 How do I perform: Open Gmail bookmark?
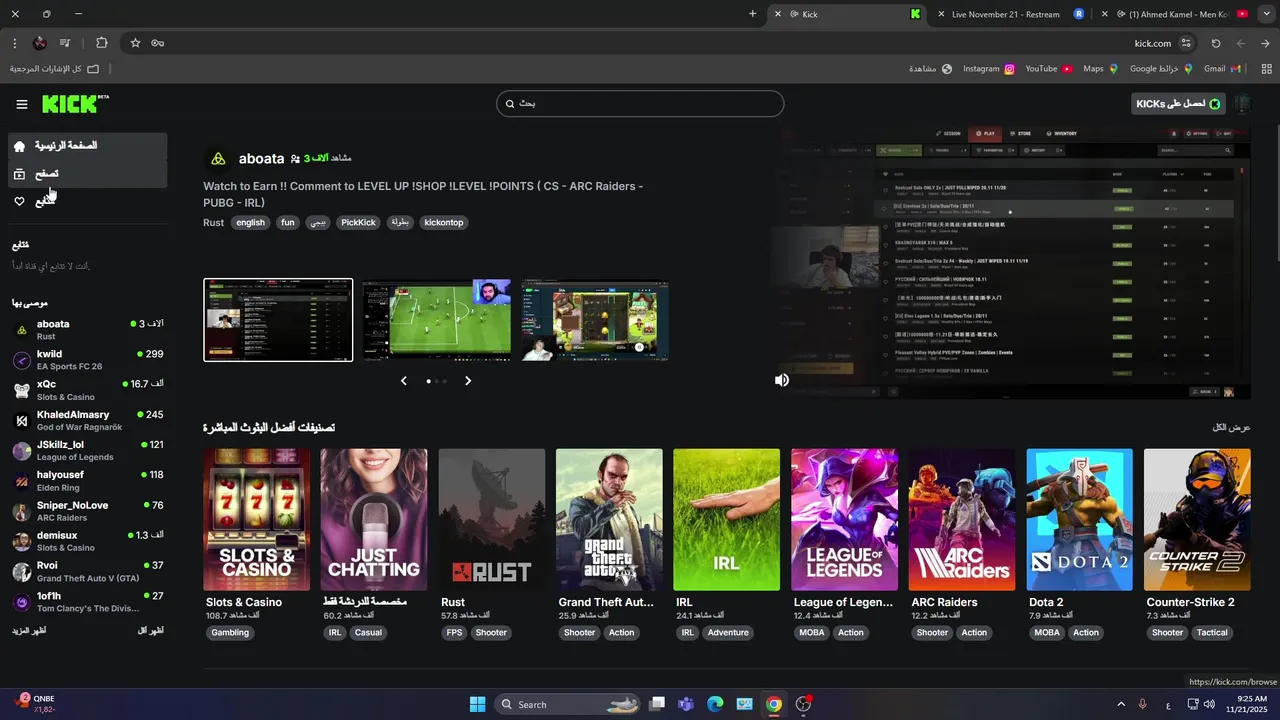pyautogui.click(x=1222, y=69)
